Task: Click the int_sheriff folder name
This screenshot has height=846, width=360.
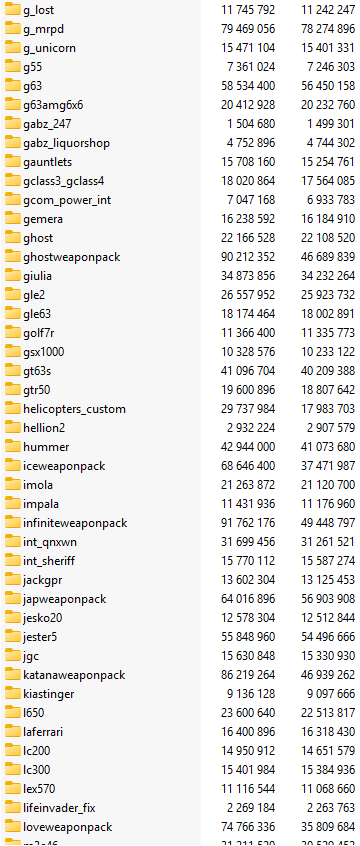Action: (49, 561)
